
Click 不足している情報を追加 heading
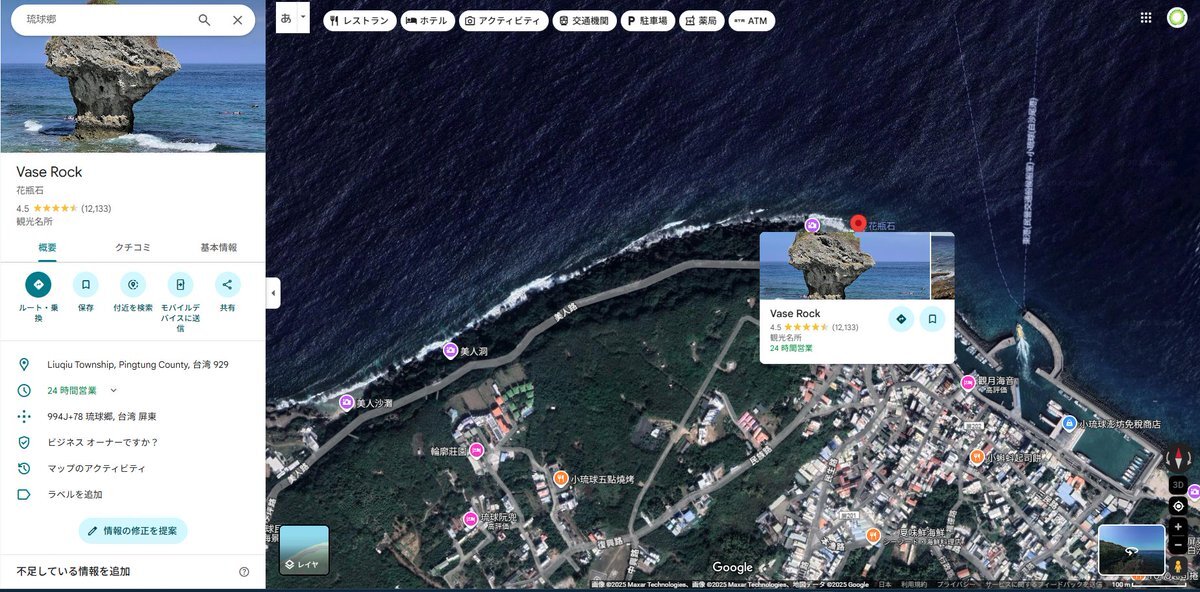[x=73, y=572]
